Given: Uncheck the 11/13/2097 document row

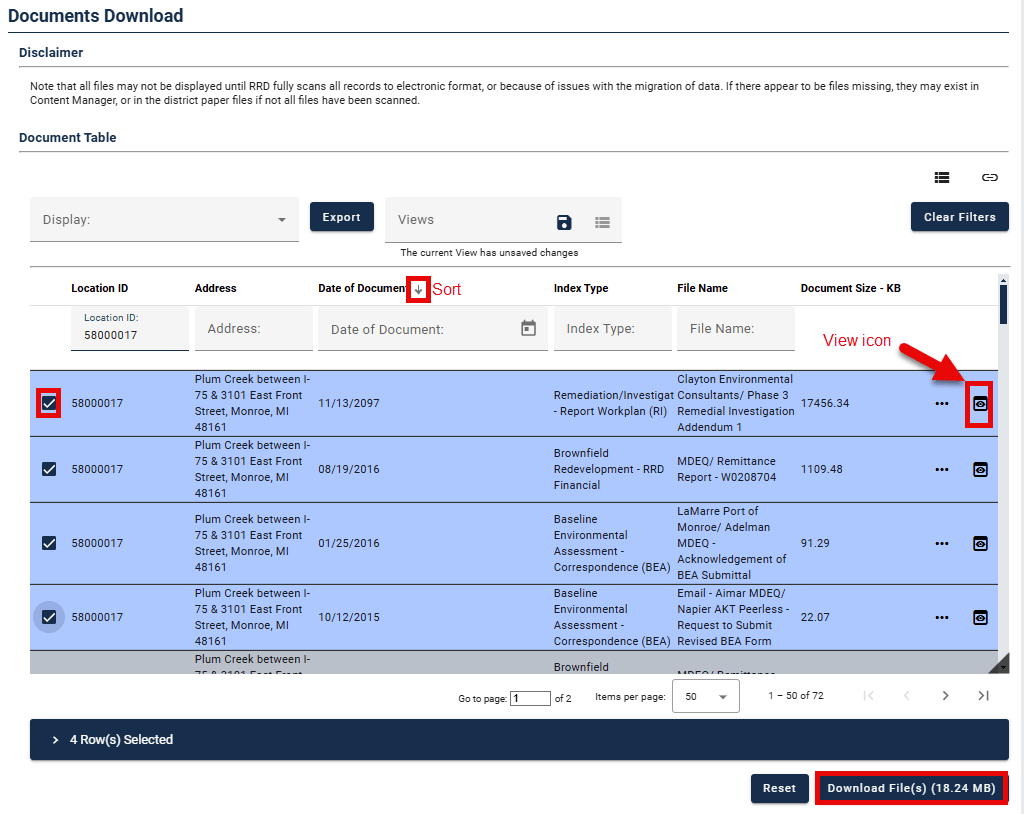Looking at the screenshot, I should [x=49, y=403].
